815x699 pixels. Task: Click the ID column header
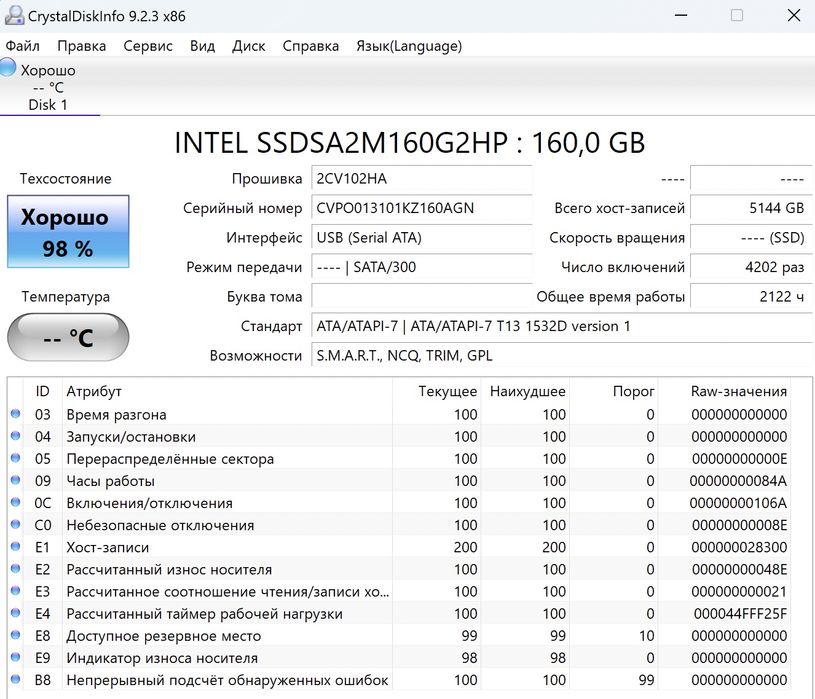tap(43, 391)
